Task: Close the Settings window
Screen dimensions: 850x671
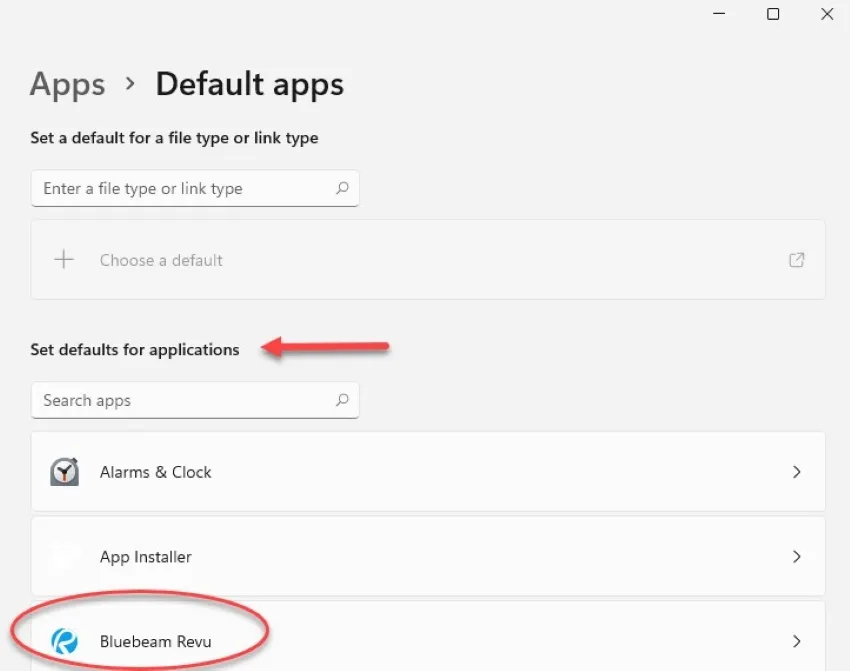Action: point(827,14)
